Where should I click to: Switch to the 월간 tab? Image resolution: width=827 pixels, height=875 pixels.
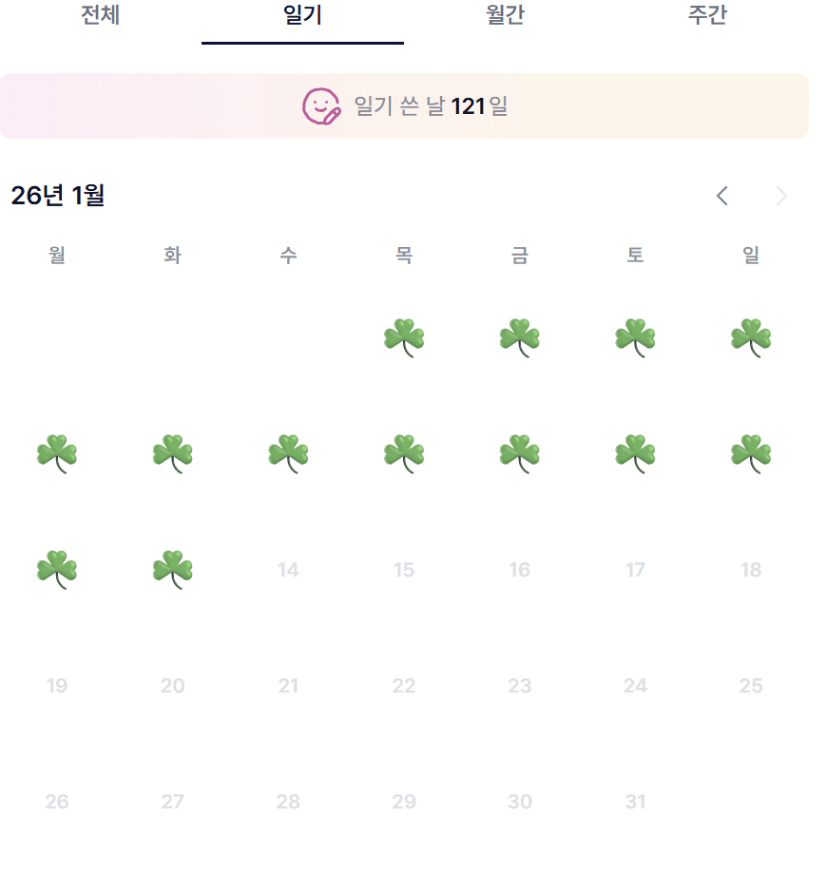pyautogui.click(x=505, y=16)
